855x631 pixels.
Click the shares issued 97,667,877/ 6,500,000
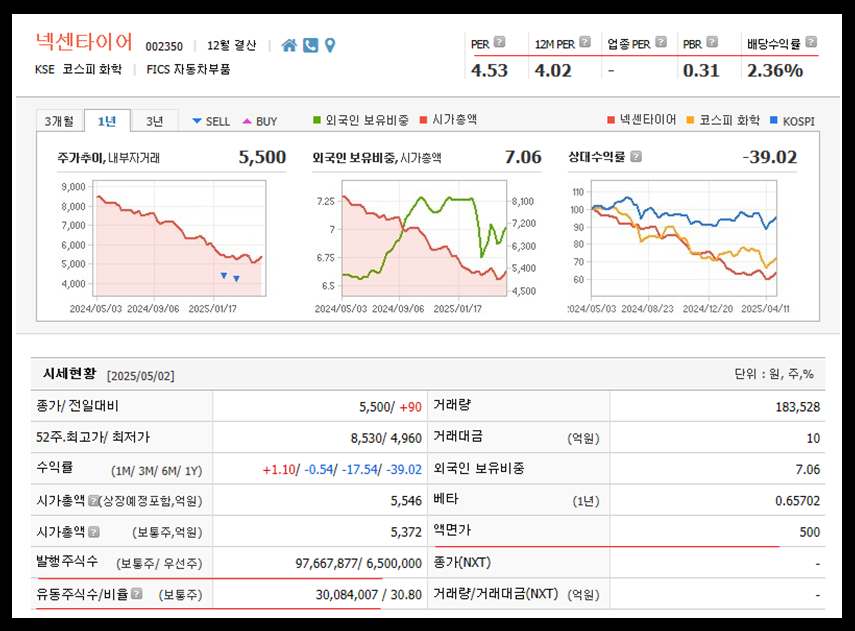click(x=358, y=563)
